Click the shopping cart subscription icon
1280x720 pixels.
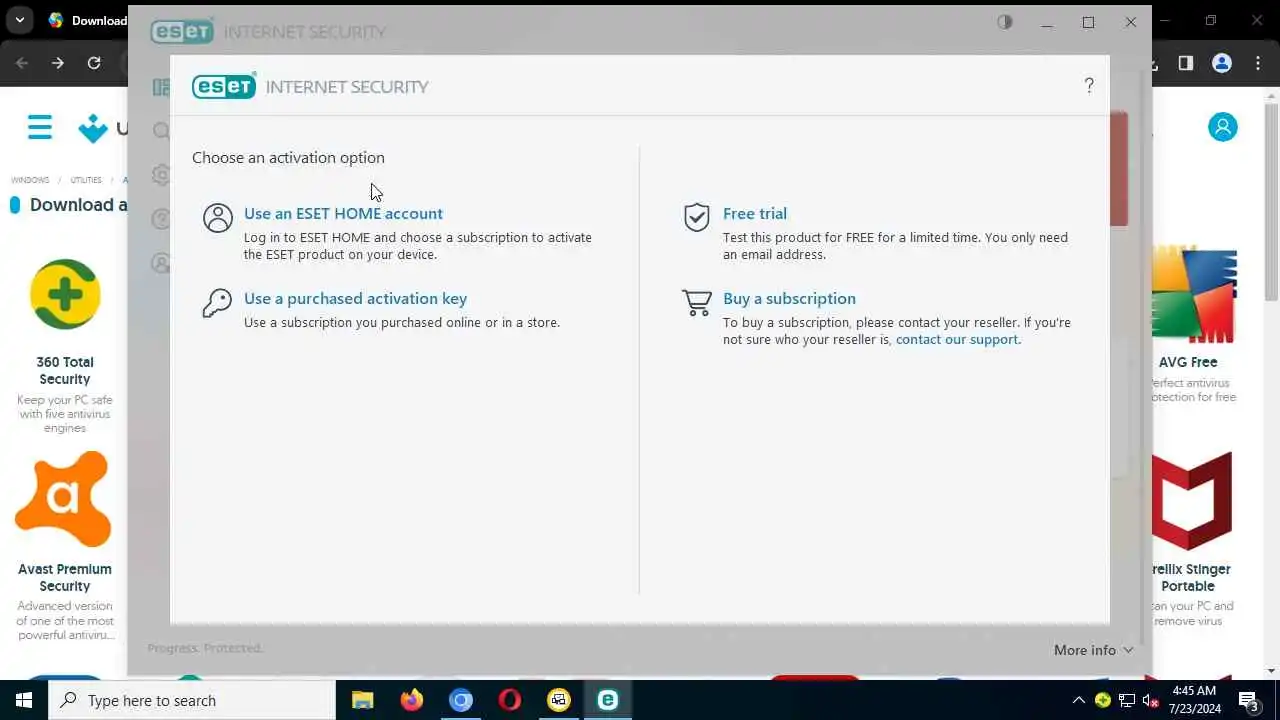point(697,303)
